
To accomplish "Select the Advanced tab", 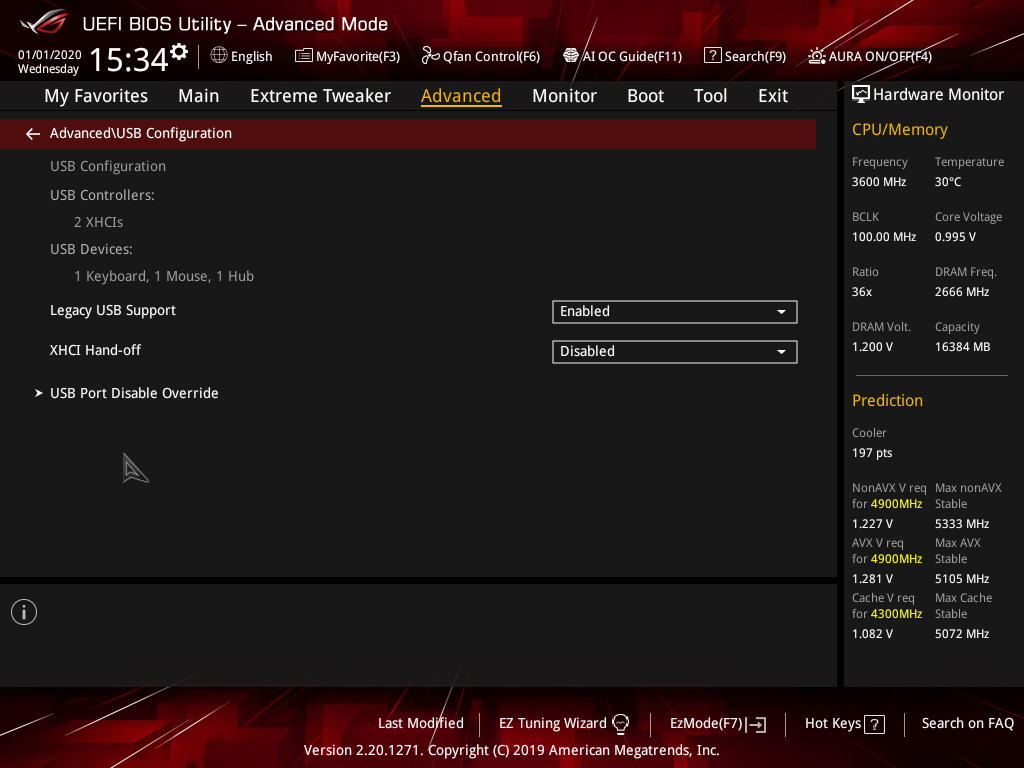I will tap(461, 96).
